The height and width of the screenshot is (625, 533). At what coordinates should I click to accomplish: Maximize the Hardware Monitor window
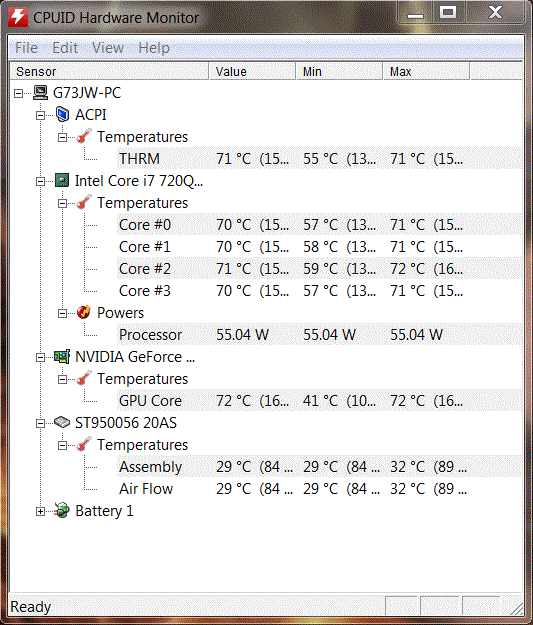(x=448, y=12)
